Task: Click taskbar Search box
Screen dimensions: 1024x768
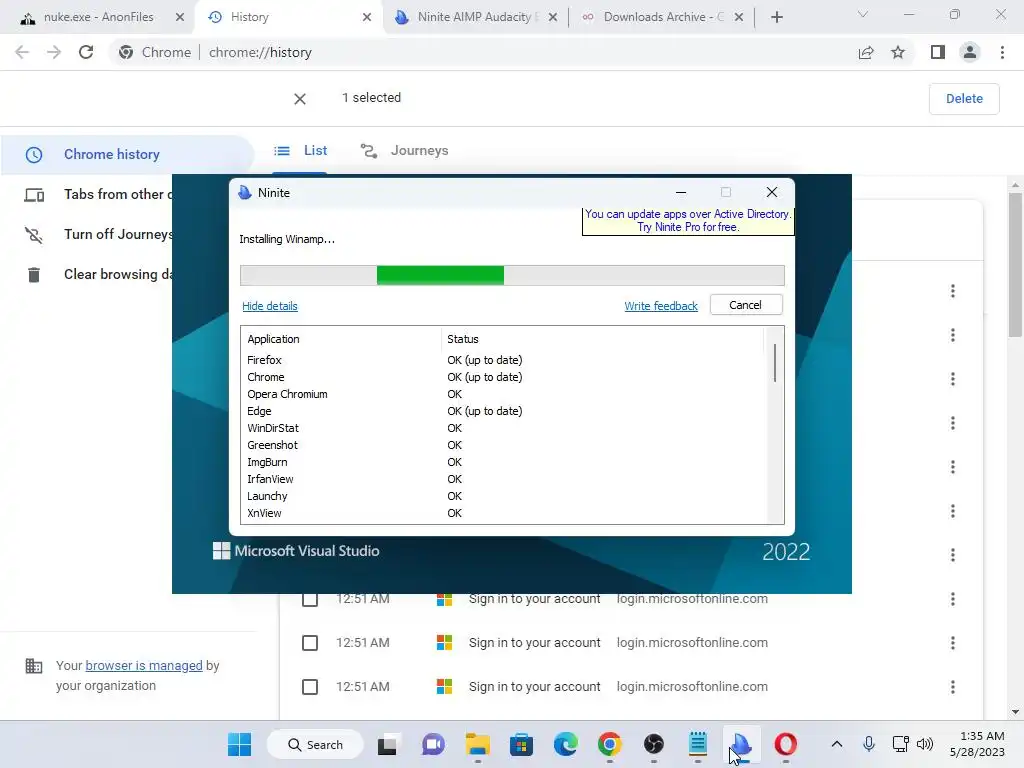Action: click(315, 744)
